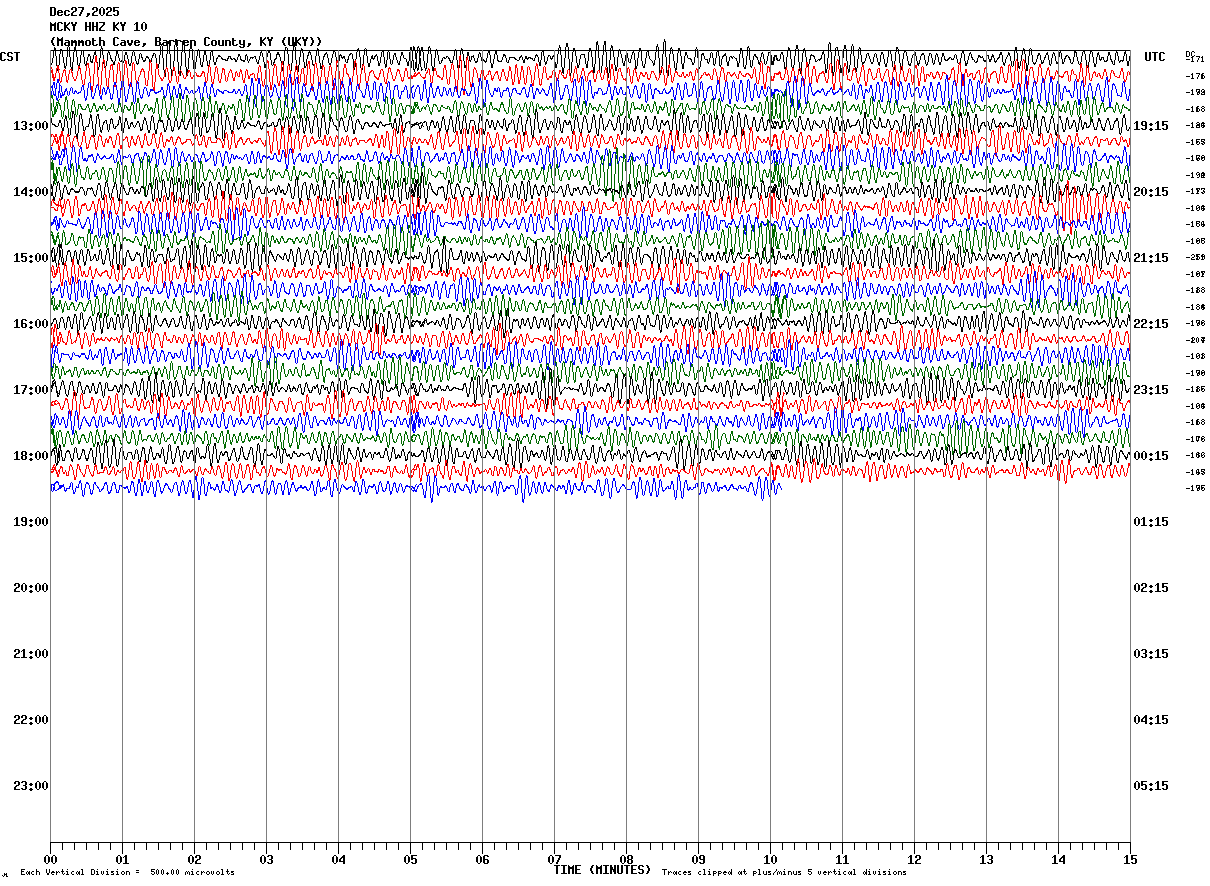Click minute tick label '13' on x-axis
The width and height of the screenshot is (1210, 886).
[986, 860]
